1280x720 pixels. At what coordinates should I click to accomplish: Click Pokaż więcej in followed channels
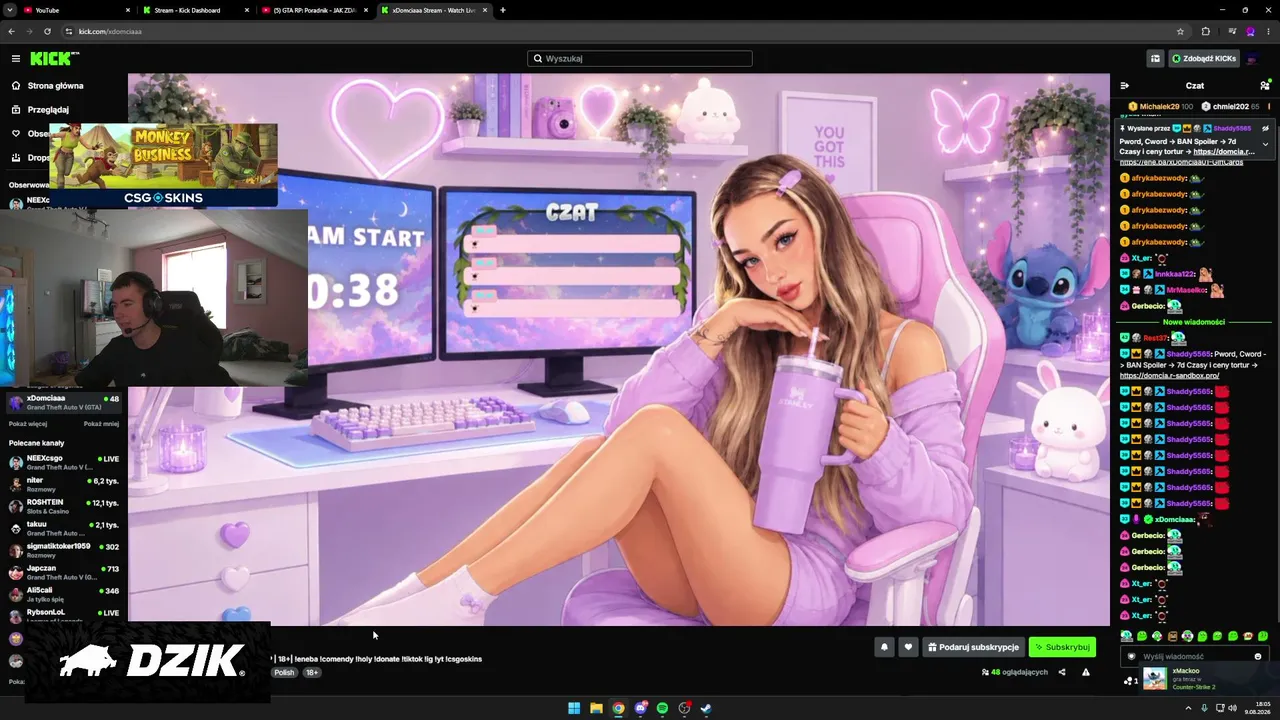[28, 424]
